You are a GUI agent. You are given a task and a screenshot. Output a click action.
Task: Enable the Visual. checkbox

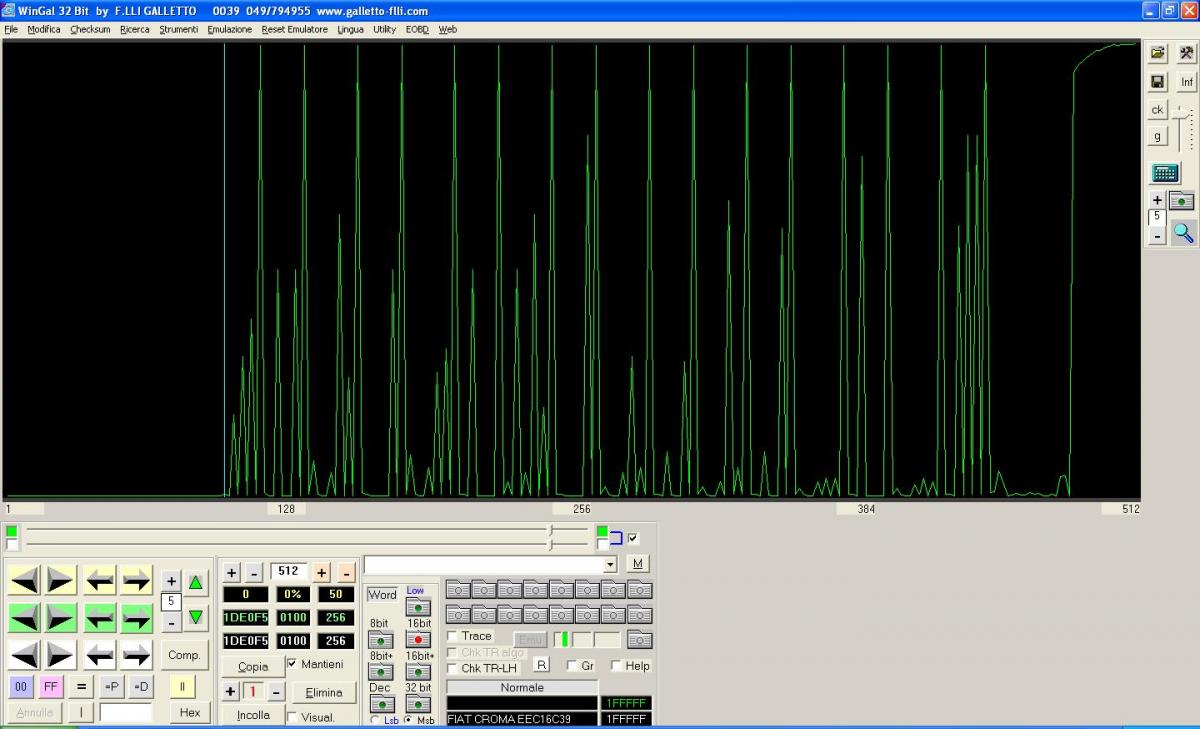point(292,717)
